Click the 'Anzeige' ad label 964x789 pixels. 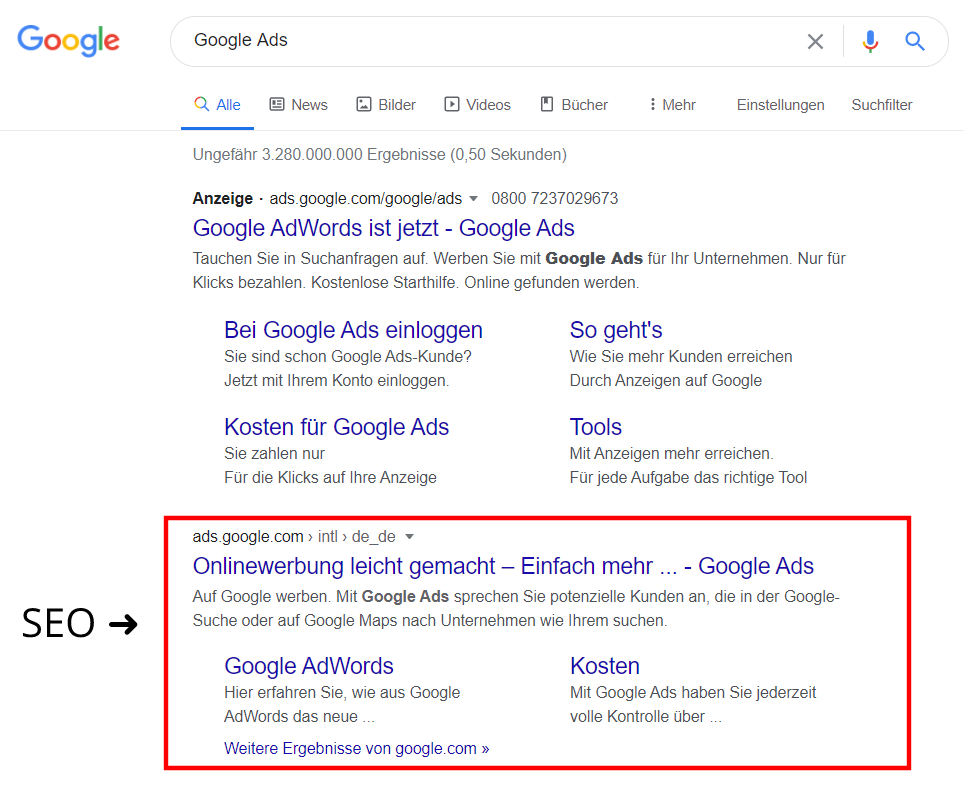click(223, 199)
